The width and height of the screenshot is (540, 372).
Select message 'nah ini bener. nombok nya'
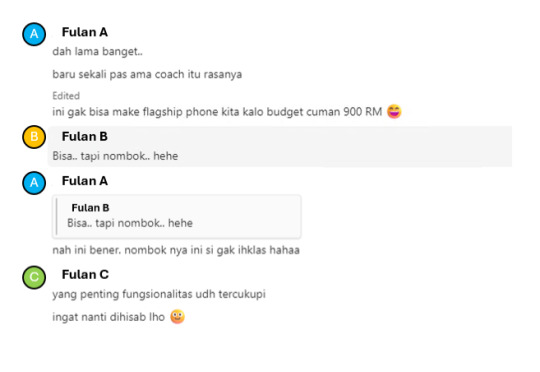click(x=176, y=250)
